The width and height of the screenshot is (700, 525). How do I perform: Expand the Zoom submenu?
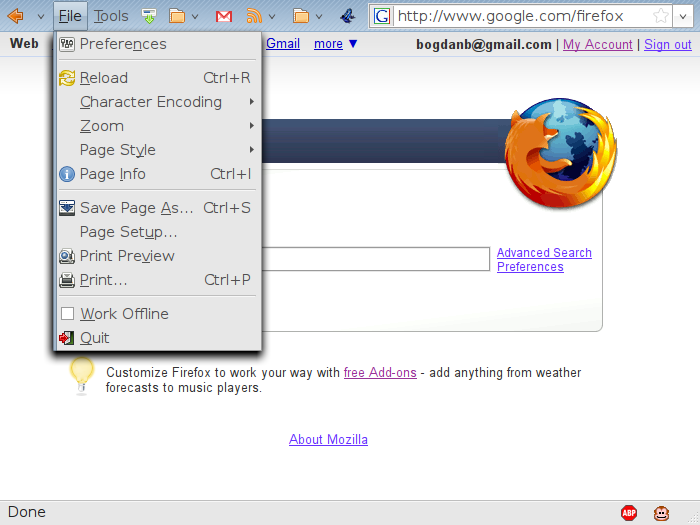point(157,126)
